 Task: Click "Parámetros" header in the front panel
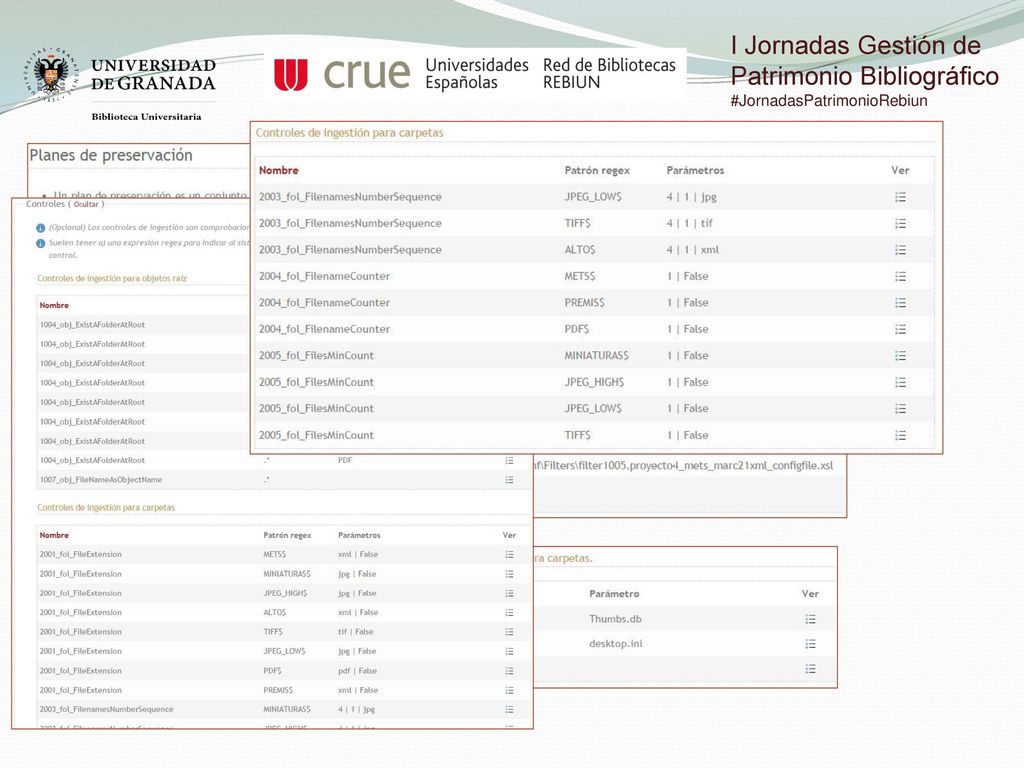tap(695, 170)
